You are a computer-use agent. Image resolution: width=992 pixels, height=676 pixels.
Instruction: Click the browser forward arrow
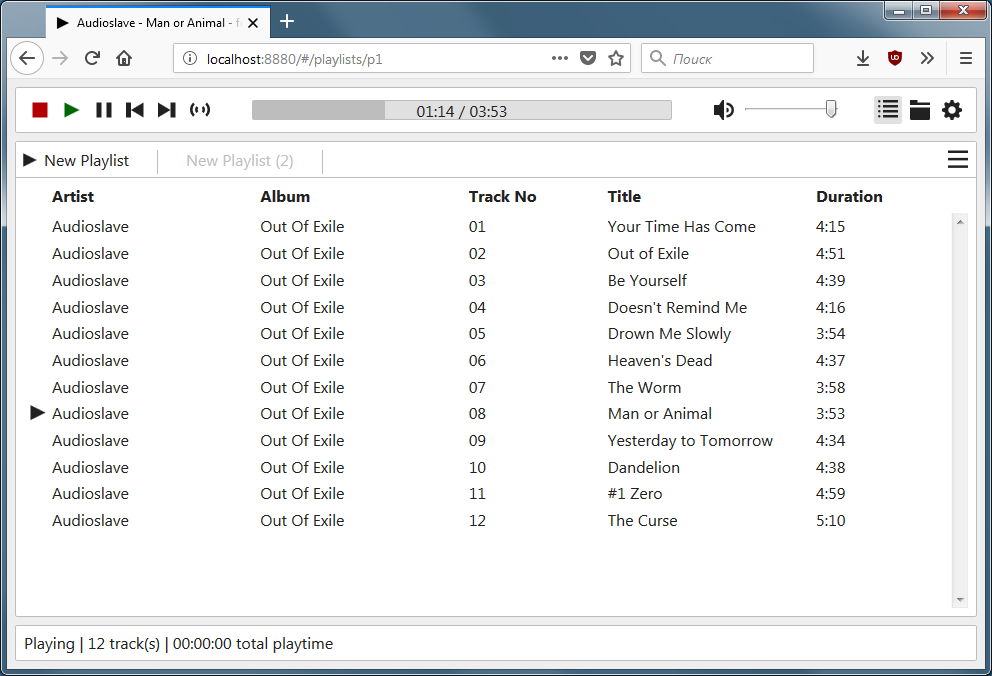pyautogui.click(x=60, y=58)
